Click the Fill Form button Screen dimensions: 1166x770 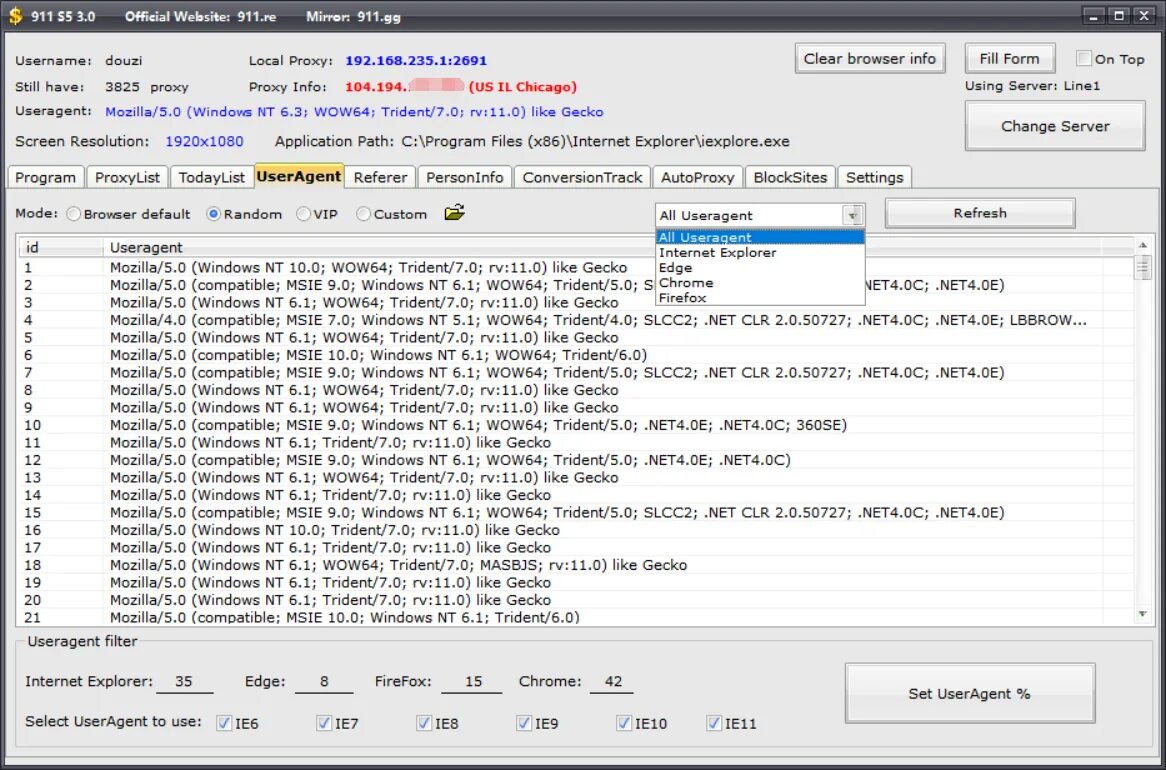coord(1009,58)
